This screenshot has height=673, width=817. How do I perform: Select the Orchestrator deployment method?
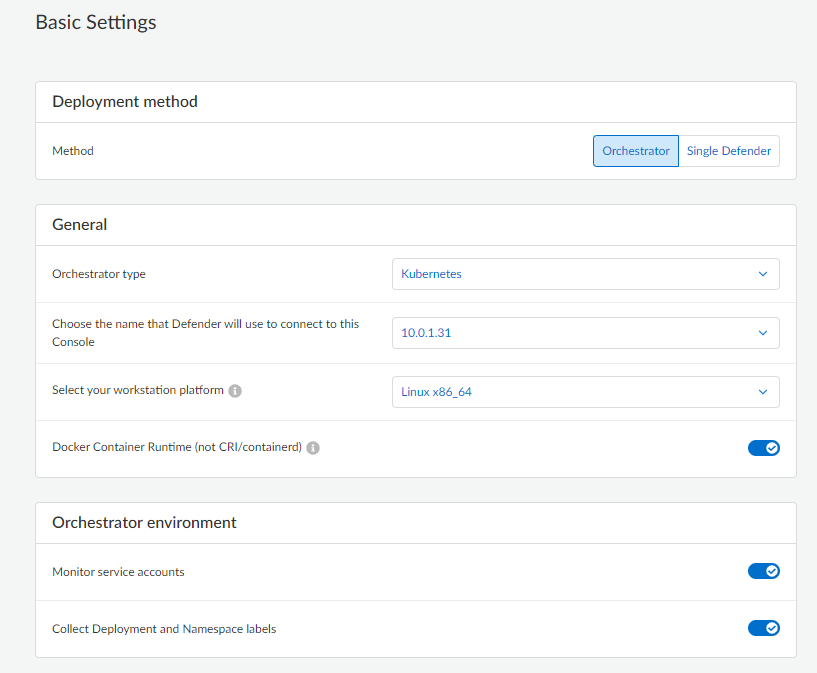(635, 151)
